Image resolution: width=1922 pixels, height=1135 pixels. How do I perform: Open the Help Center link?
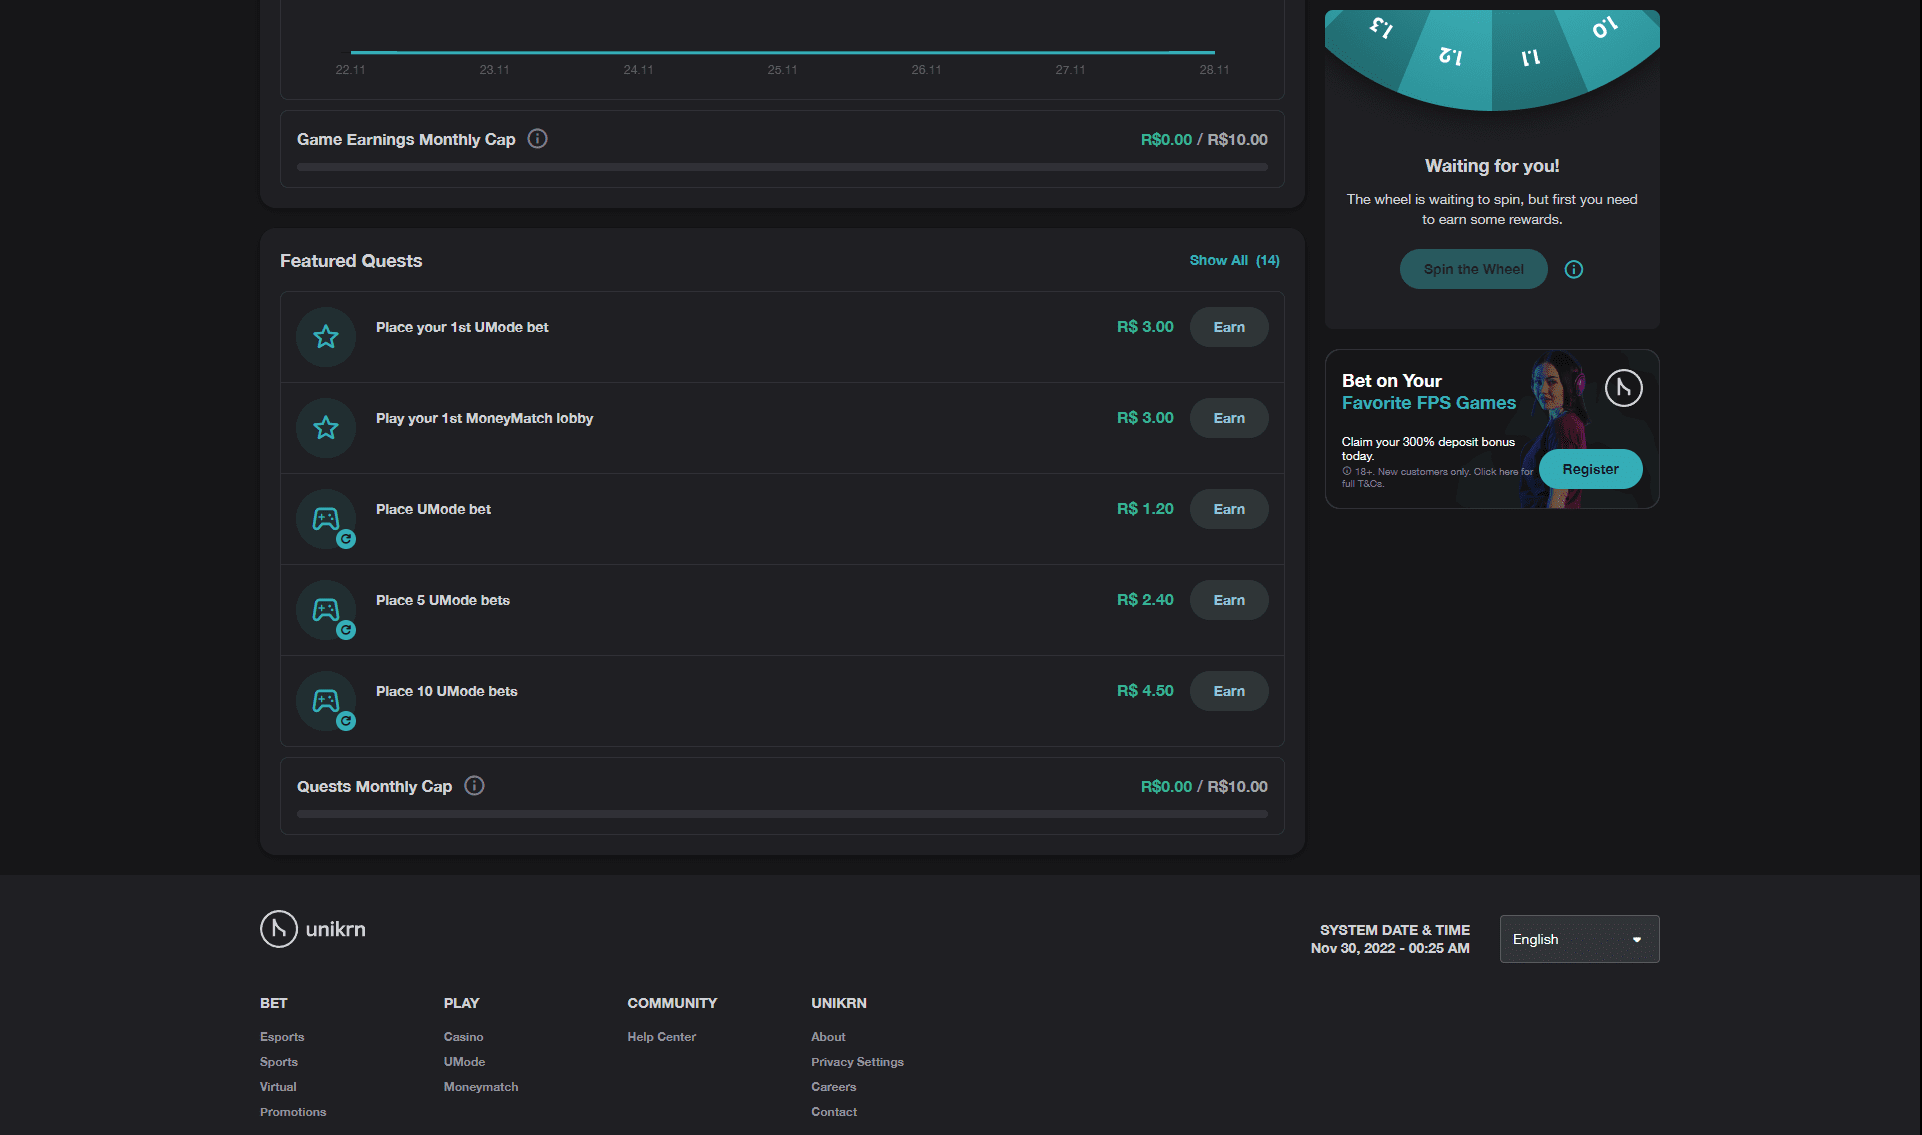tap(661, 1037)
